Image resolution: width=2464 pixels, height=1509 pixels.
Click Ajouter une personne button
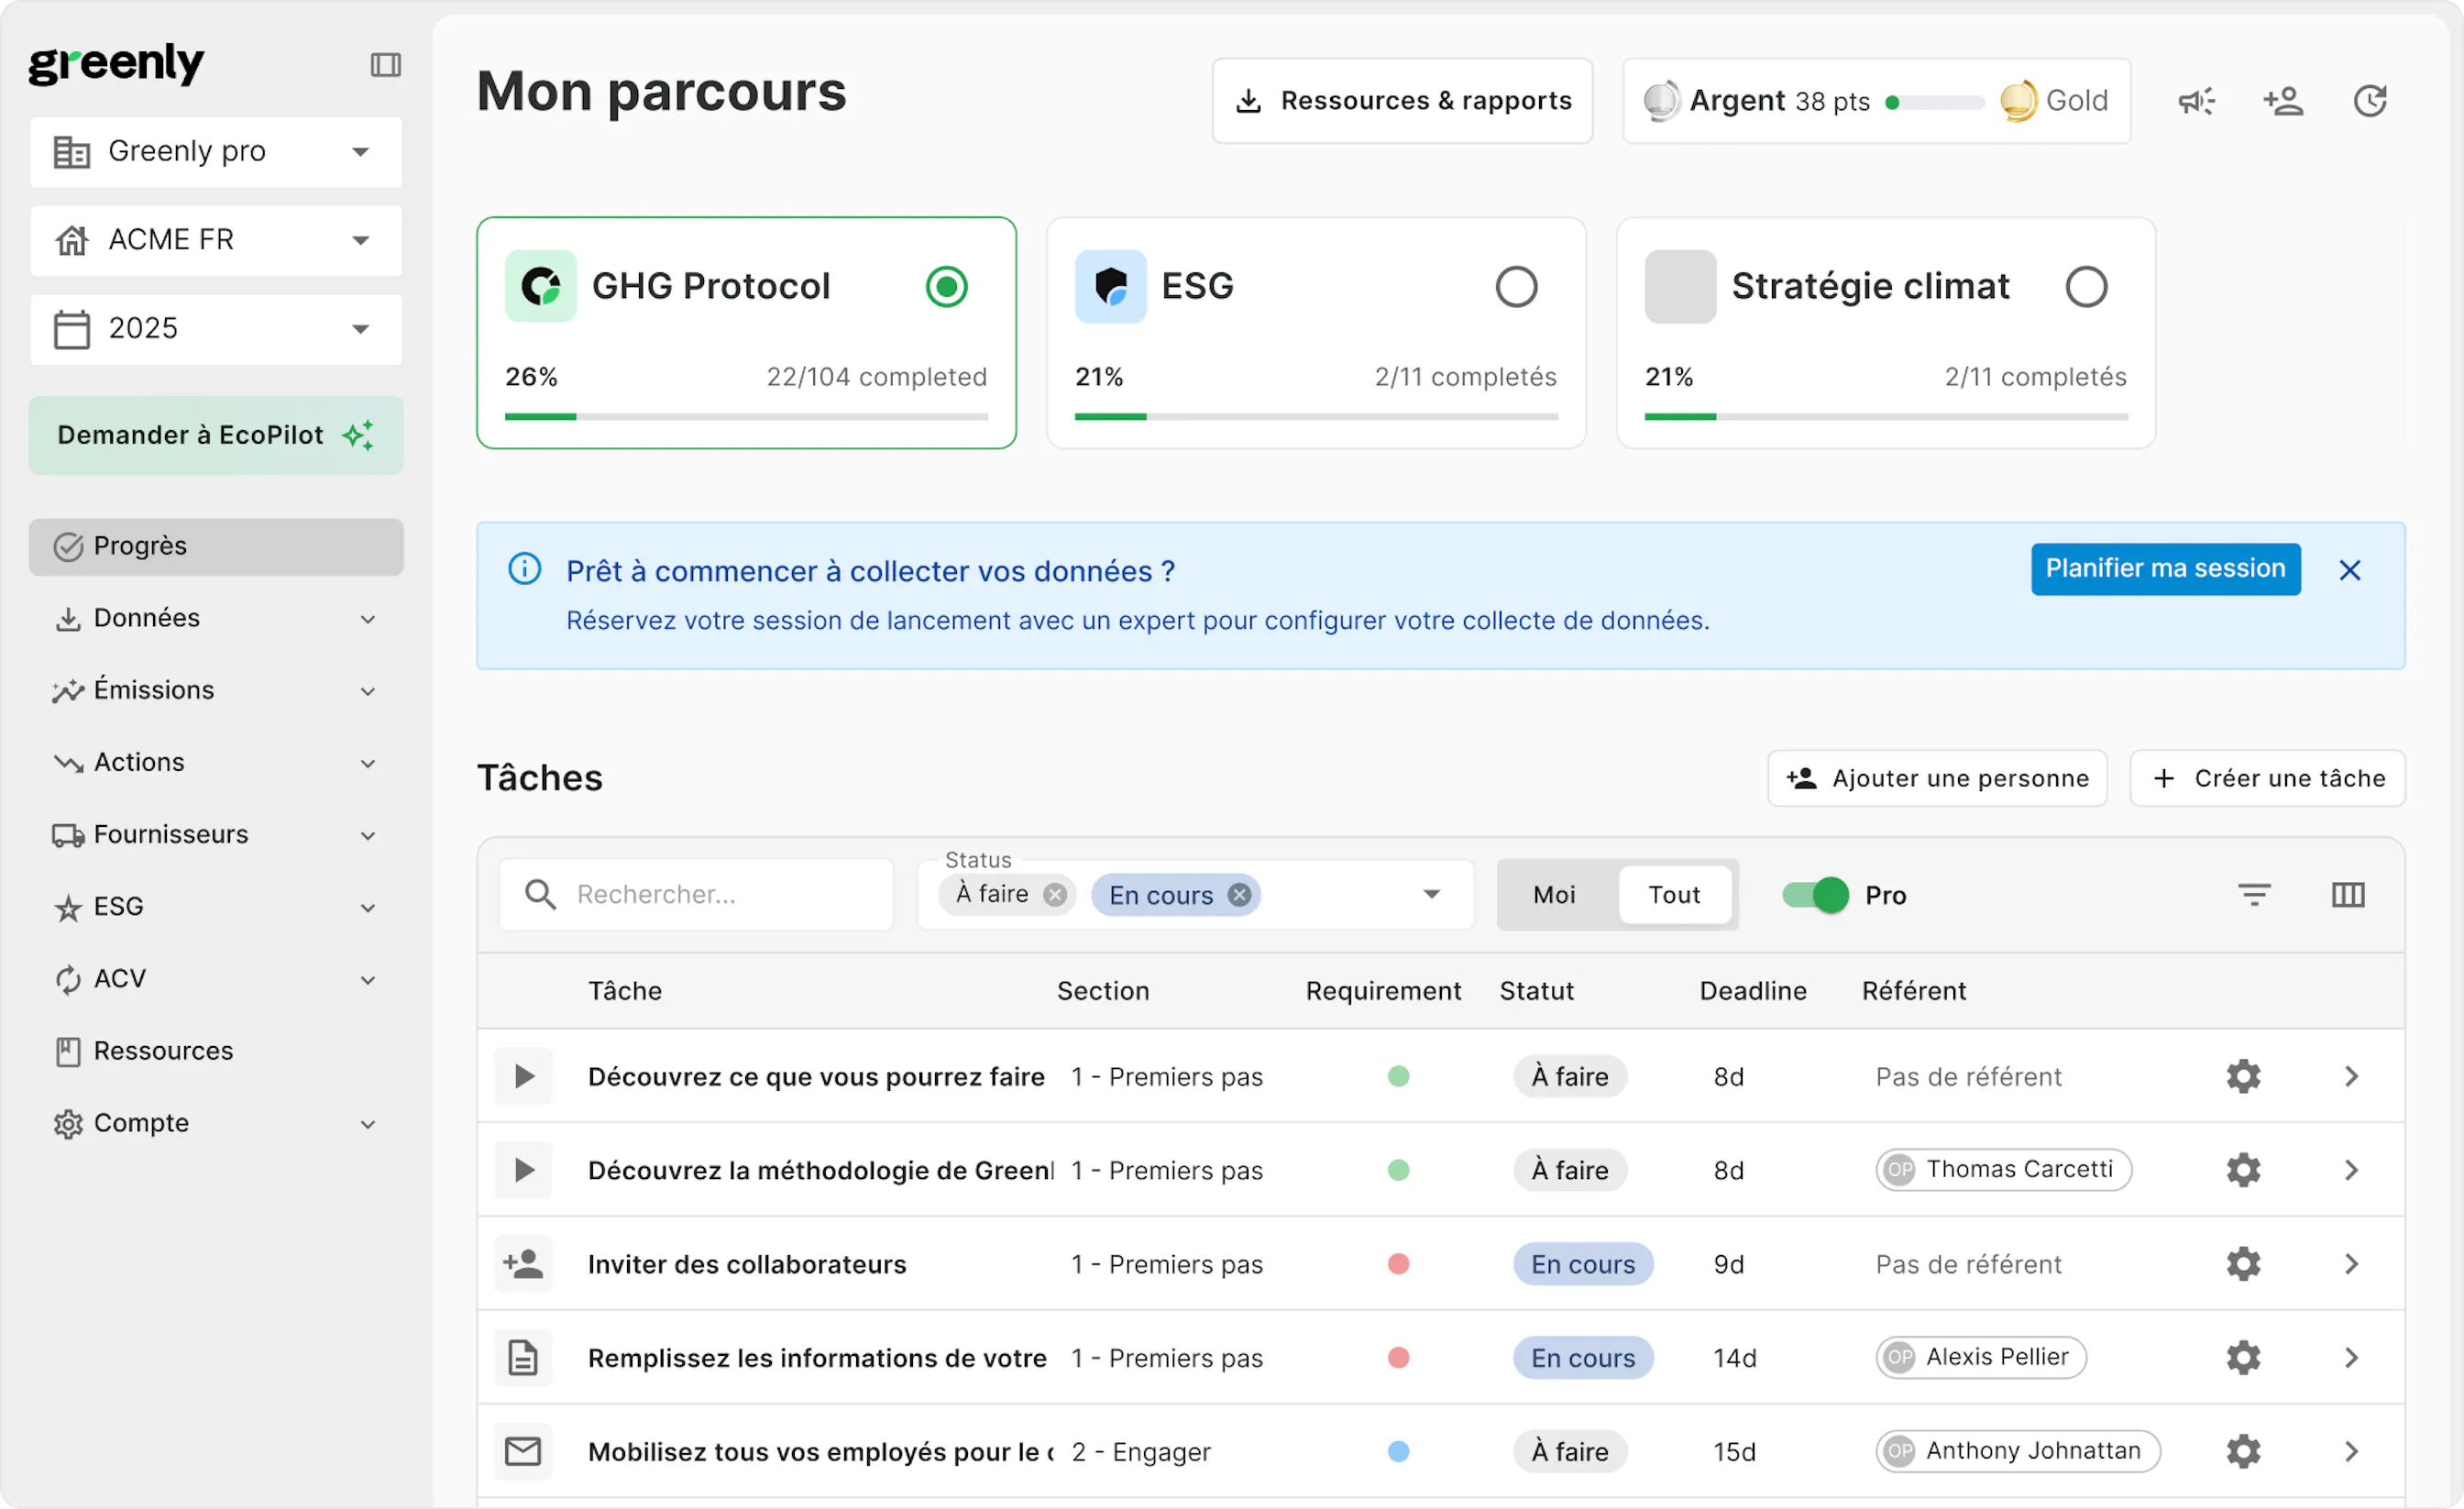point(1937,778)
